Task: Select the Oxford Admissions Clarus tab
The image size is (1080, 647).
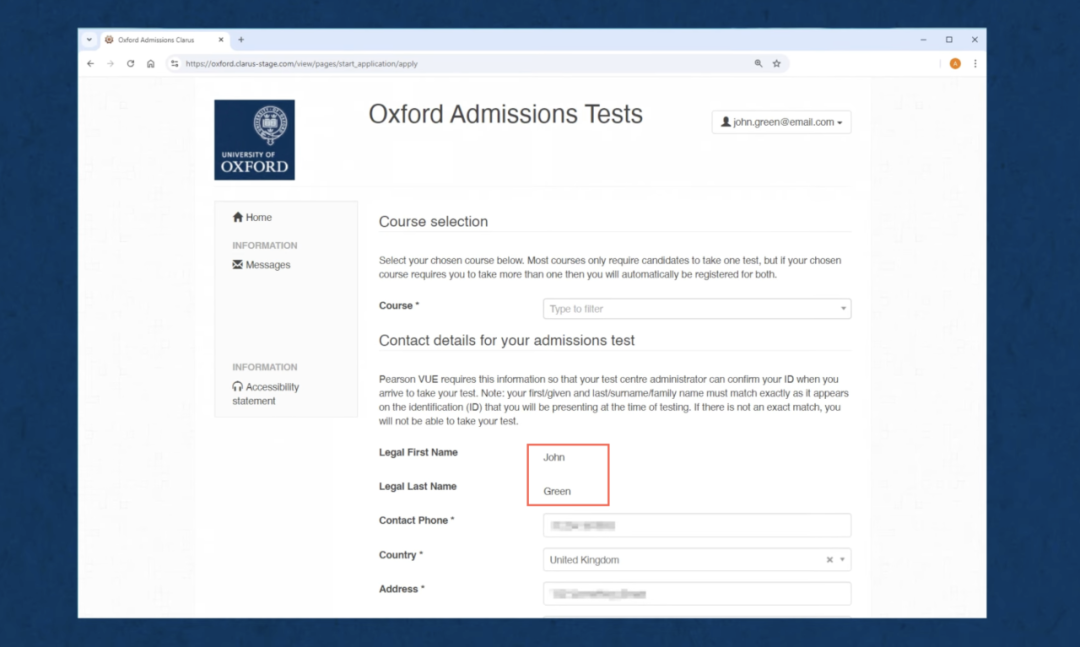Action: pyautogui.click(x=164, y=40)
